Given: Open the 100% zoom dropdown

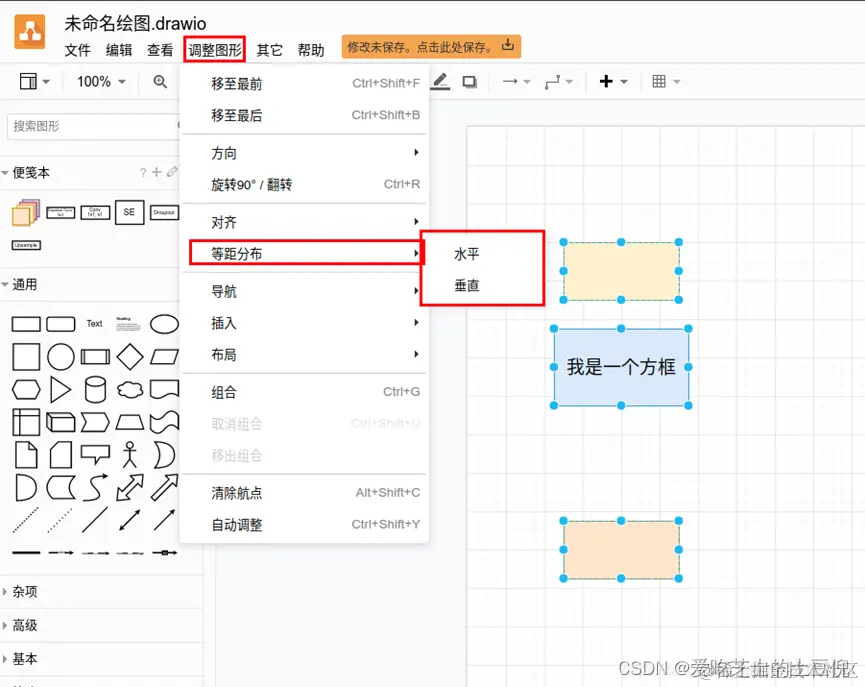Looking at the screenshot, I should pos(101,82).
